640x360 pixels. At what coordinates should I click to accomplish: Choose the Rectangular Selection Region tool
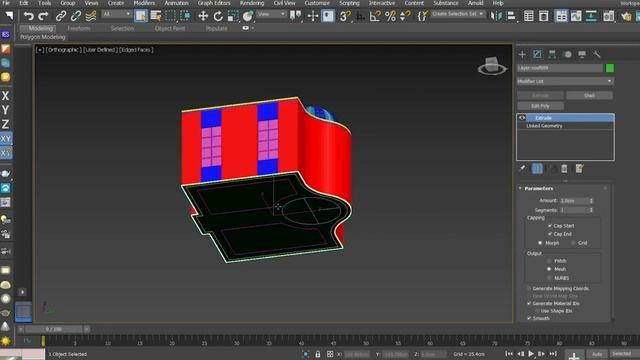pos(171,16)
